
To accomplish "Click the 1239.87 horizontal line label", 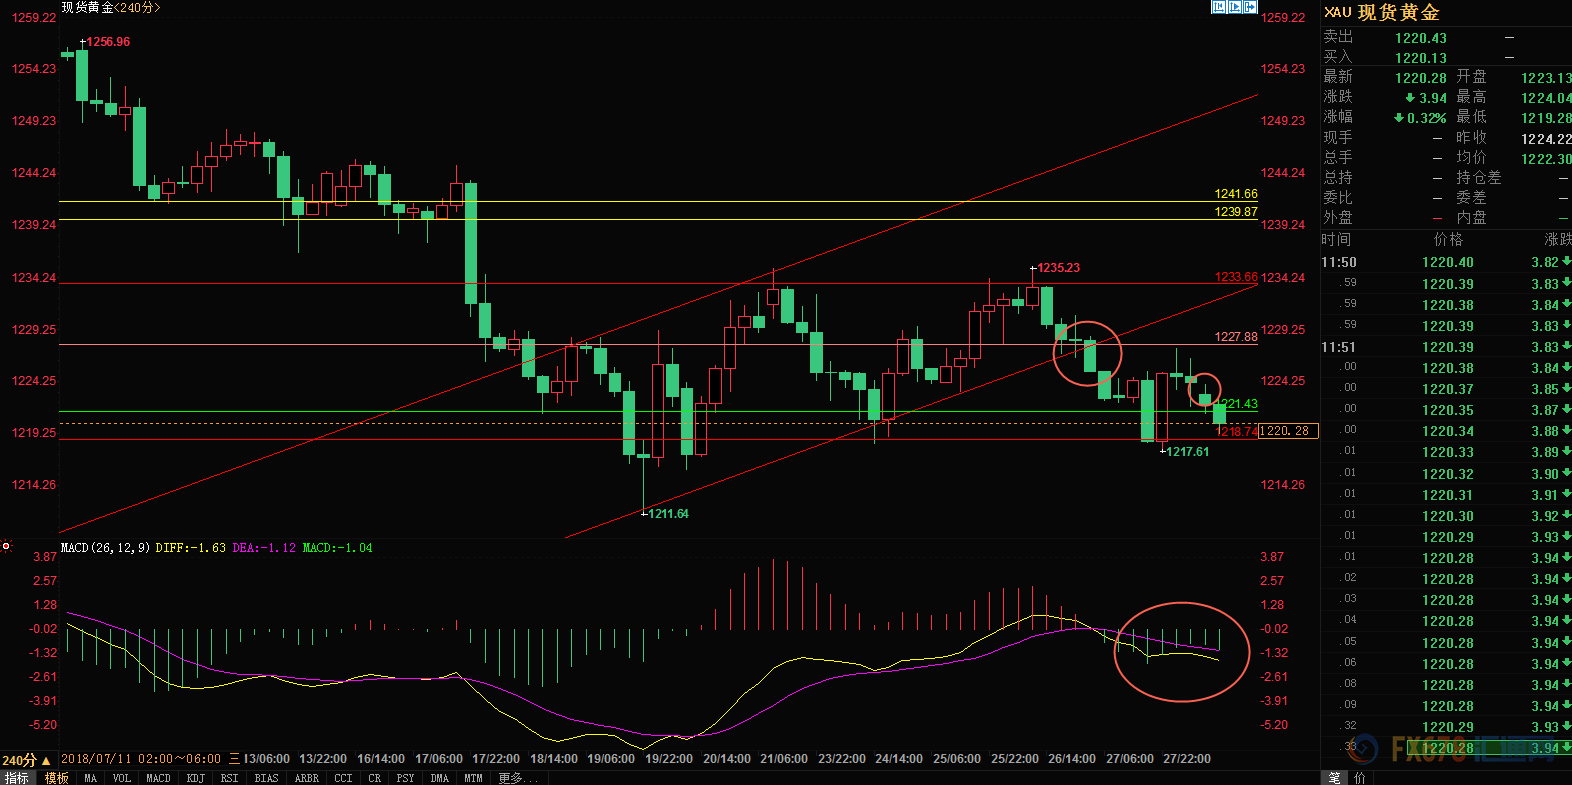I will (1236, 212).
